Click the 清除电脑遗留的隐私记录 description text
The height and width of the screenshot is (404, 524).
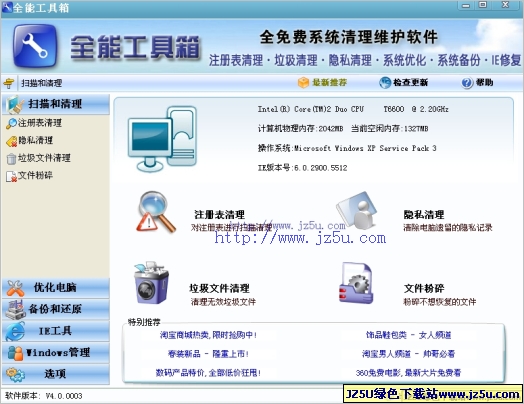coord(448,228)
